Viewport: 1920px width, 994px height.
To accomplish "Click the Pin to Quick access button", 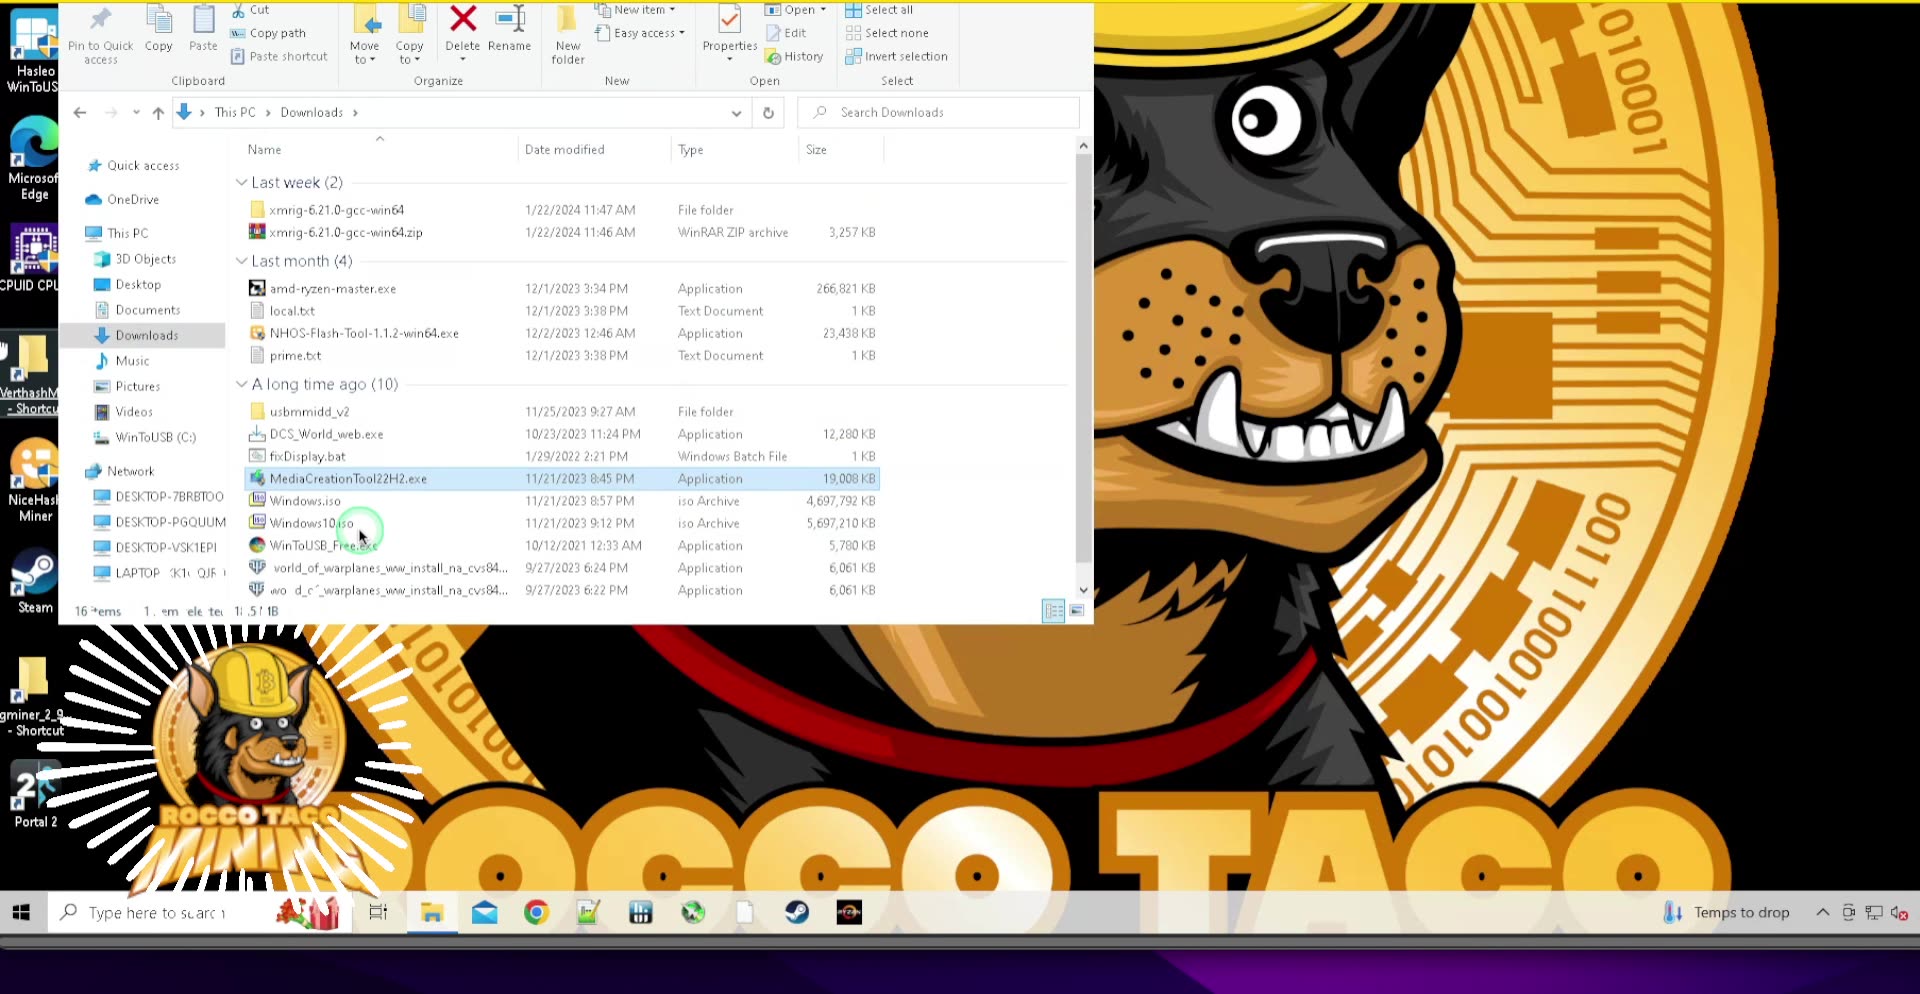I will tap(99, 36).
